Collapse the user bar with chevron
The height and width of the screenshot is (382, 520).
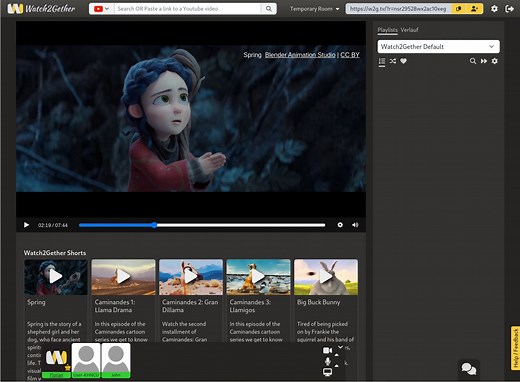pos(340,347)
